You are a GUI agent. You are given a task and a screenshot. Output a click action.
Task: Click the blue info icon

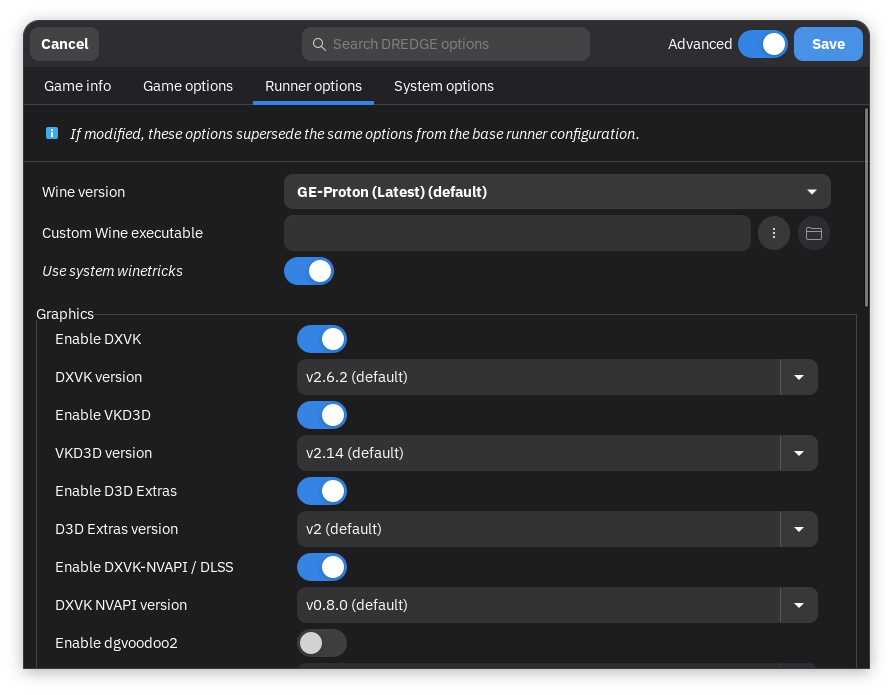[x=51, y=133]
